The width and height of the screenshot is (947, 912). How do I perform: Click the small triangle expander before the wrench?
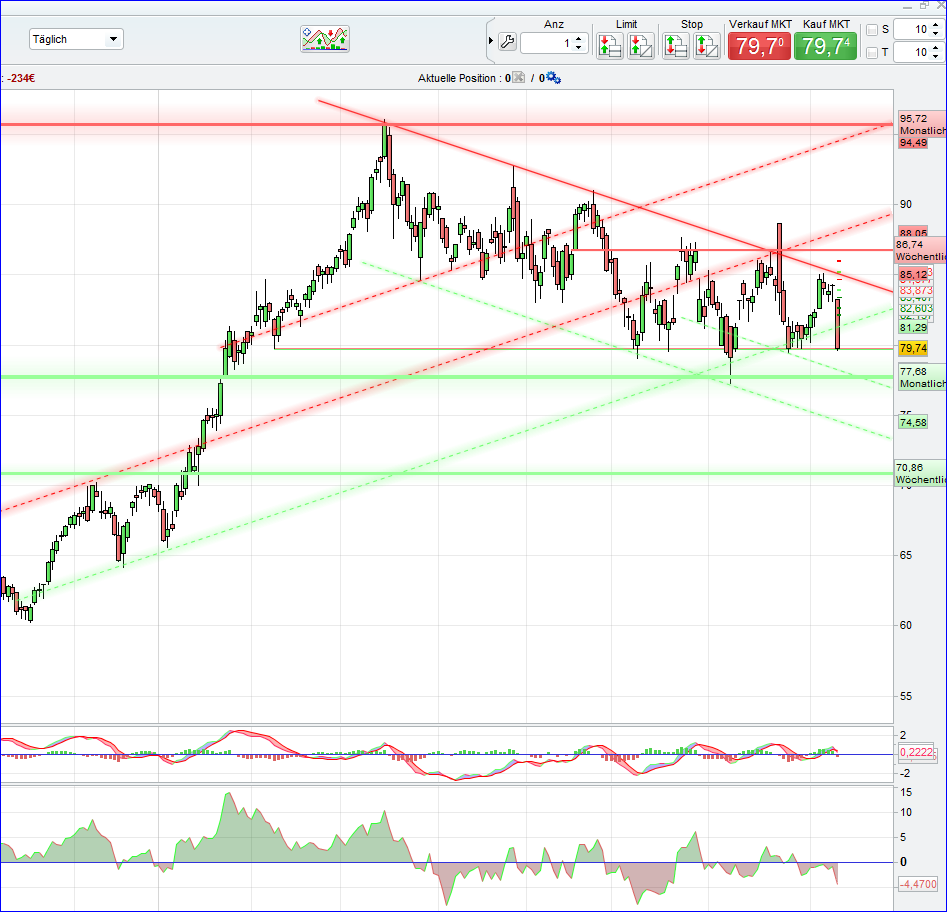click(x=490, y=38)
